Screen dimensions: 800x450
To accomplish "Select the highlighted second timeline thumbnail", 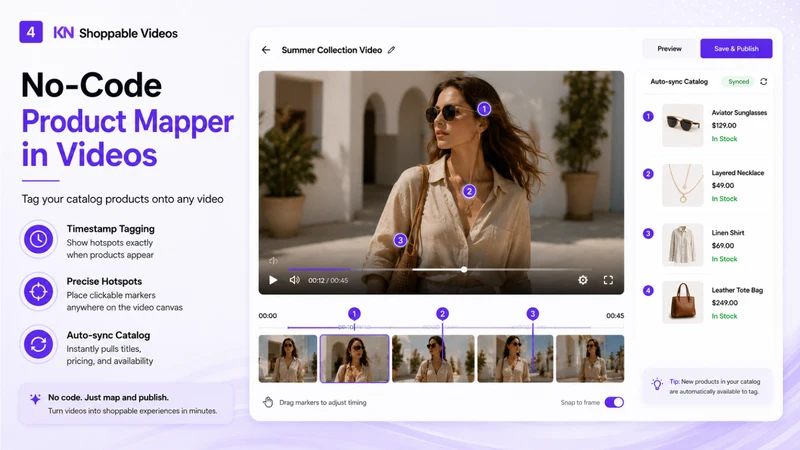I will (355, 359).
